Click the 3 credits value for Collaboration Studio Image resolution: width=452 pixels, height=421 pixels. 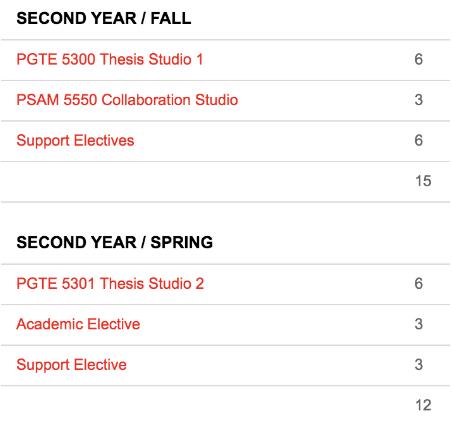coord(419,100)
